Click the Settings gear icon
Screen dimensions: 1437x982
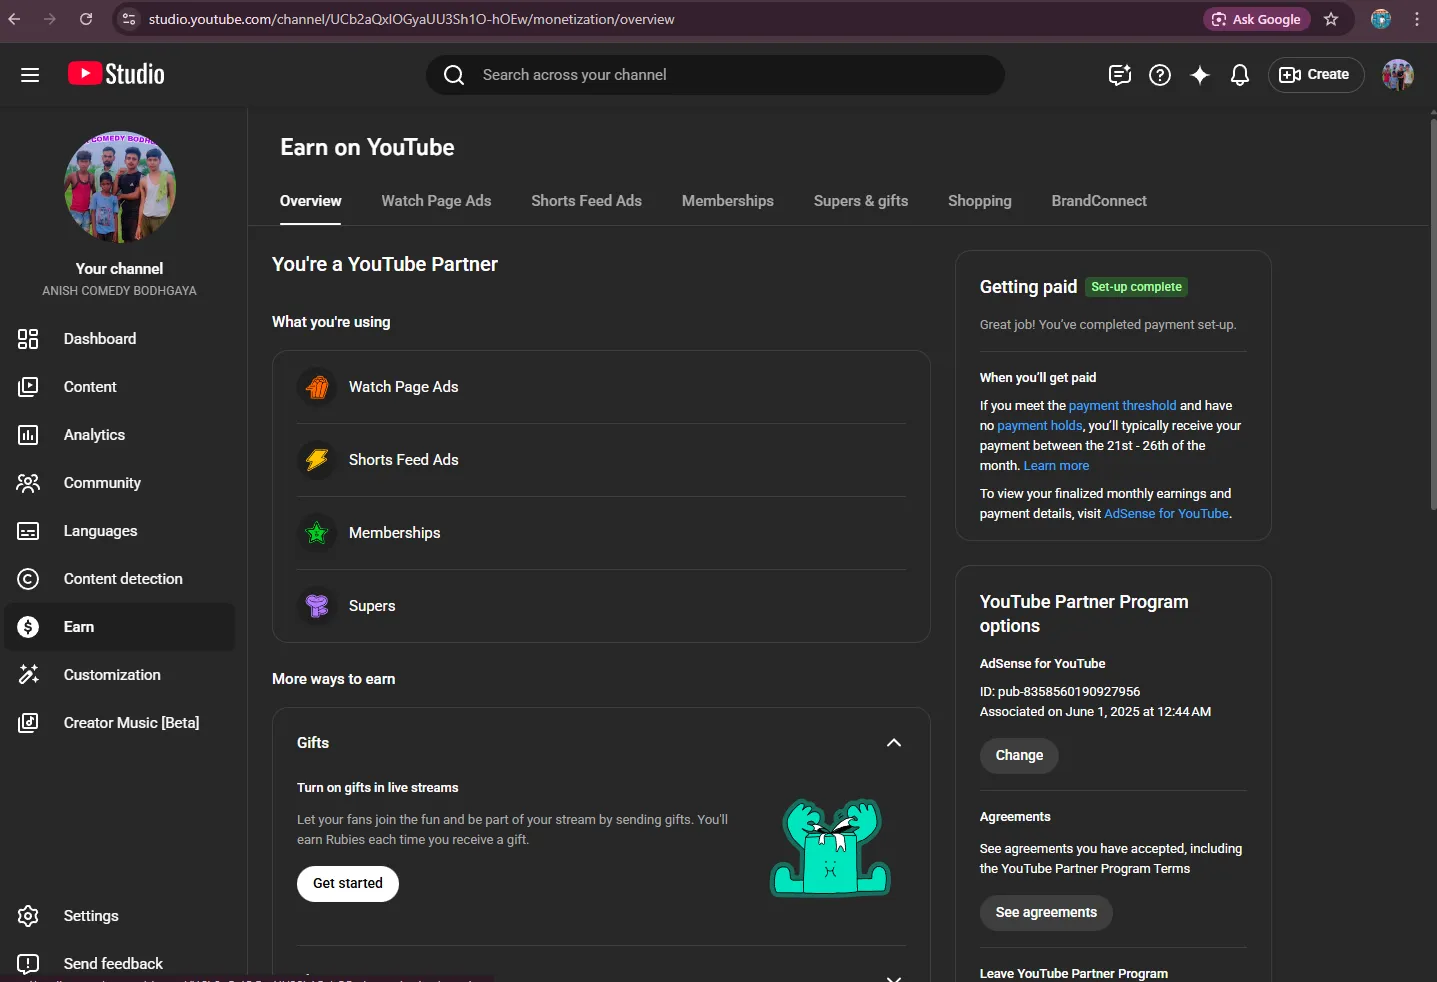pyautogui.click(x=28, y=916)
